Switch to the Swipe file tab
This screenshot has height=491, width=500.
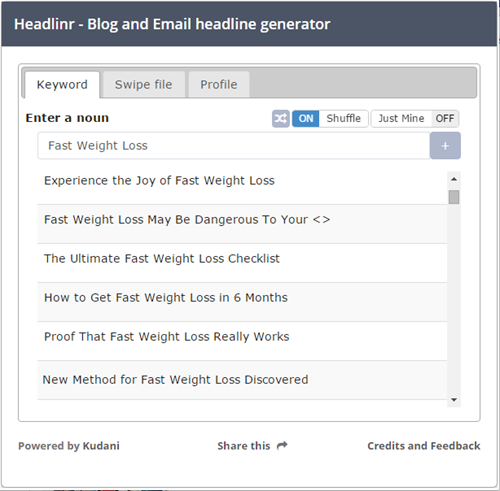pos(144,85)
